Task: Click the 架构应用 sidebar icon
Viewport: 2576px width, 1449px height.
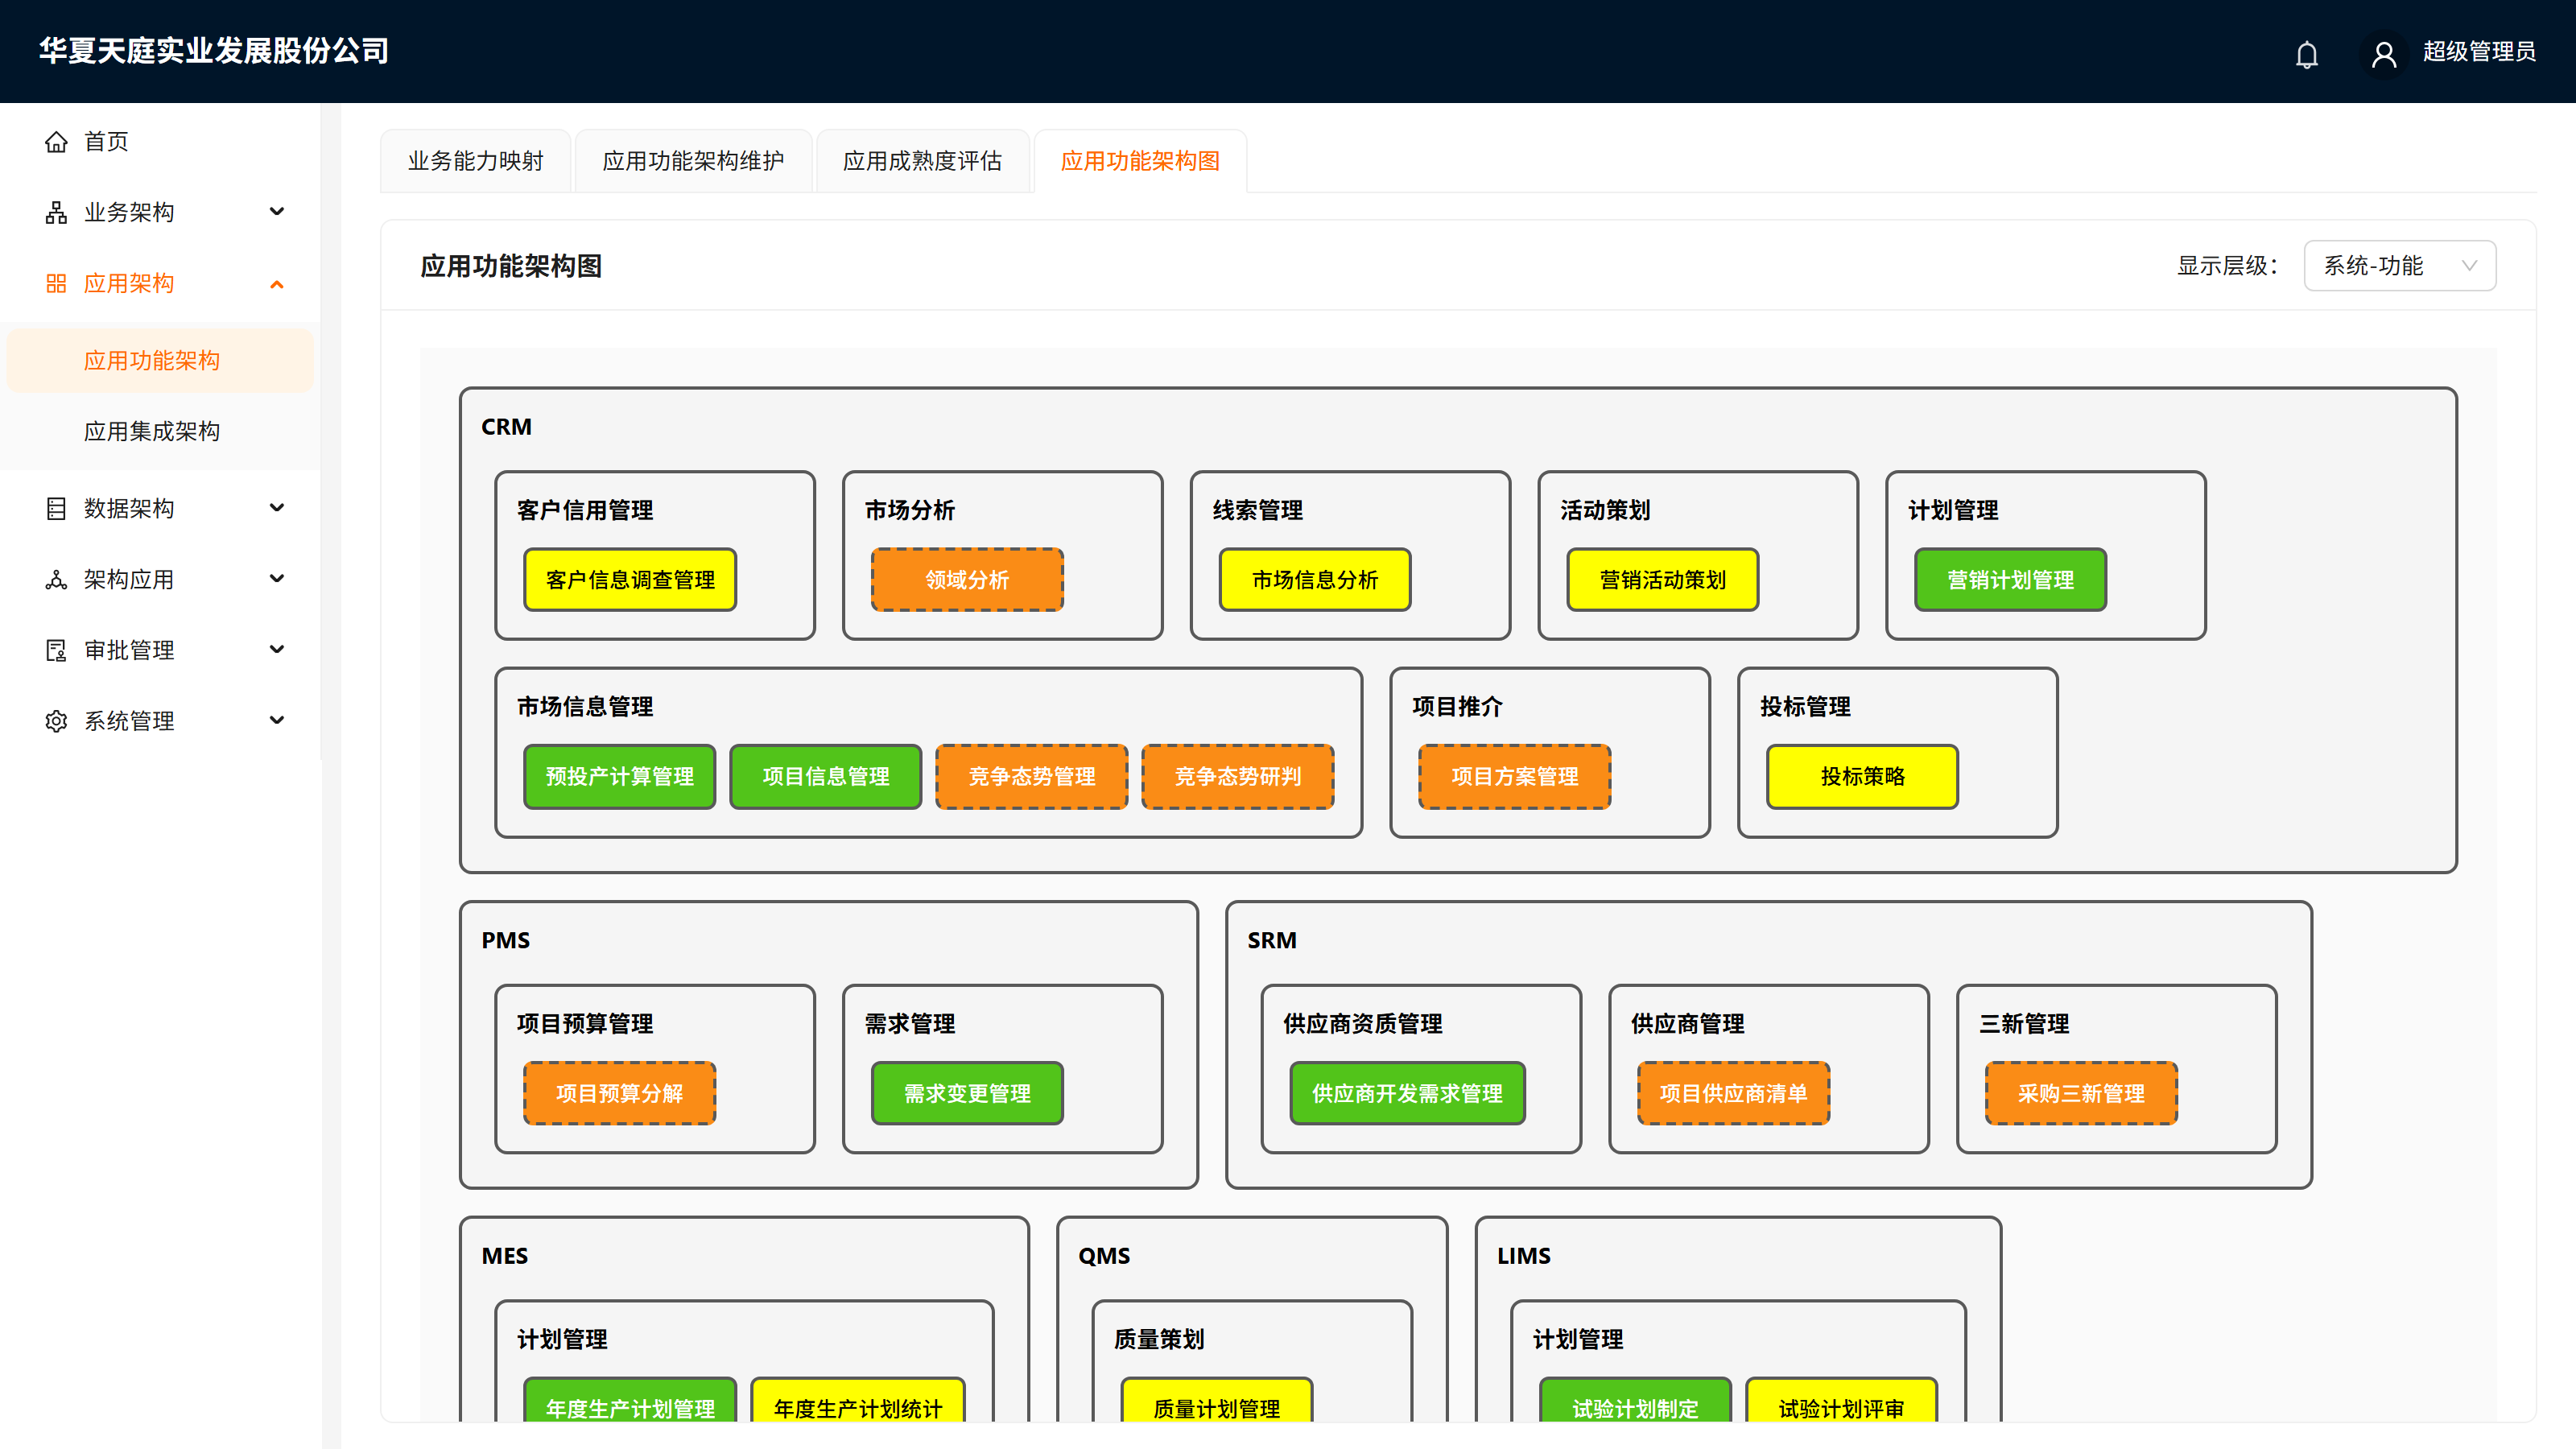Action: point(56,580)
